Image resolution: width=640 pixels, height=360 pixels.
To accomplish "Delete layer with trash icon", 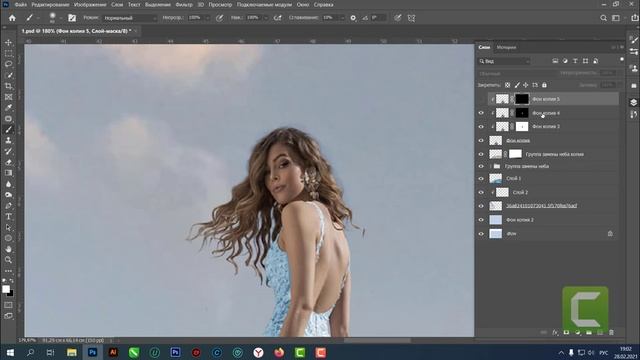I will click(x=611, y=333).
